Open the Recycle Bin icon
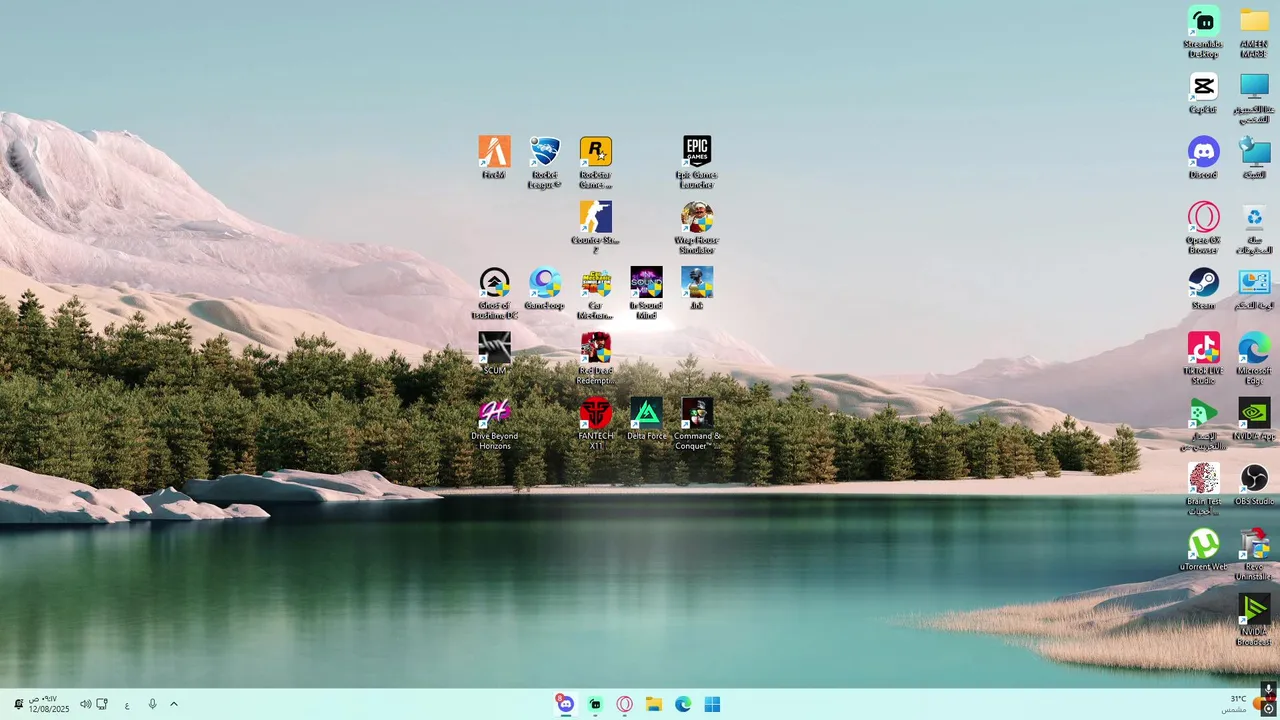1280x720 pixels. pos(1254,227)
